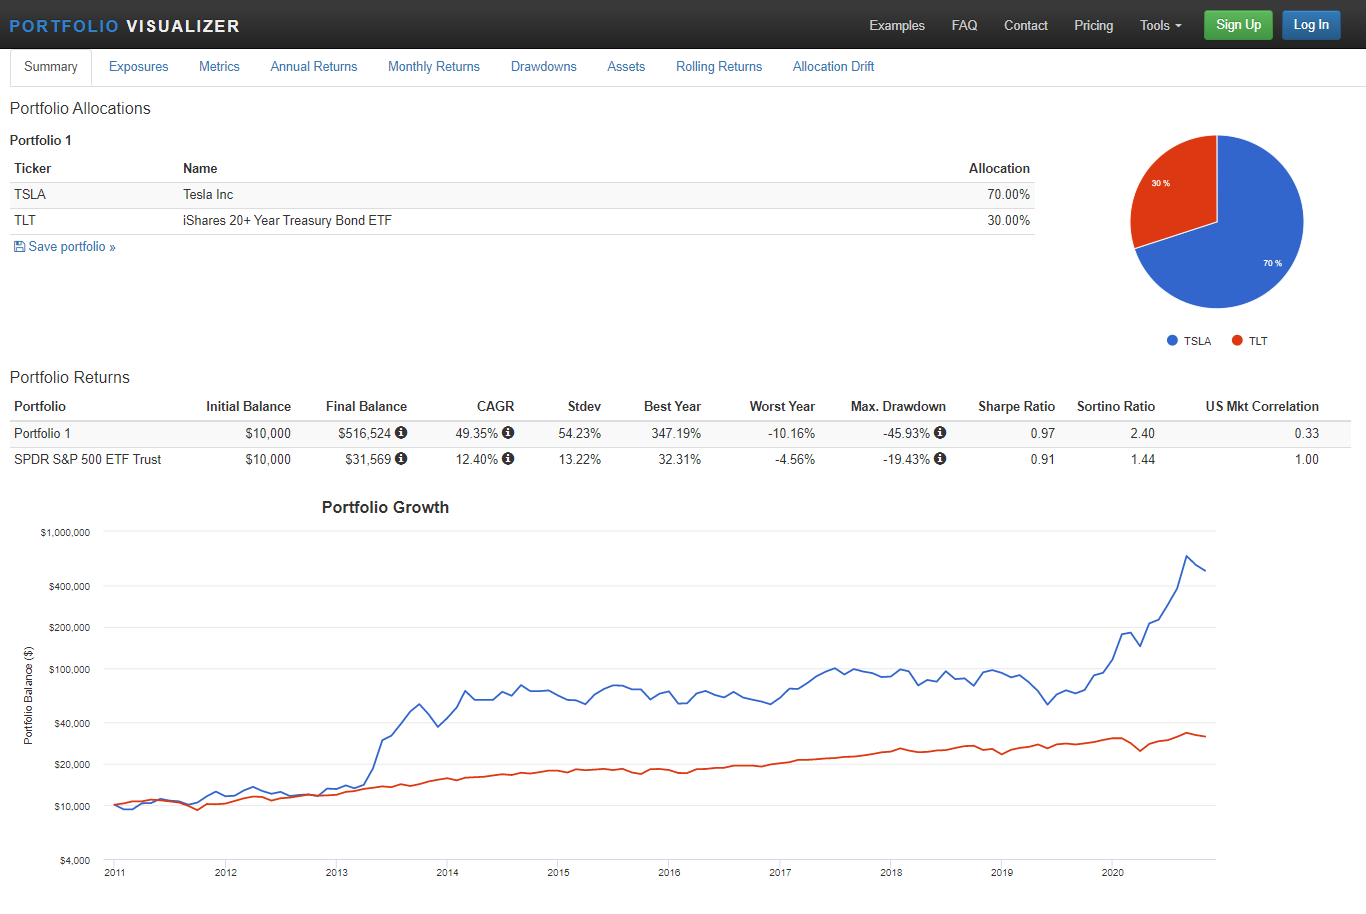1366x914 pixels.
Task: Open the FAQ link
Action: (965, 25)
